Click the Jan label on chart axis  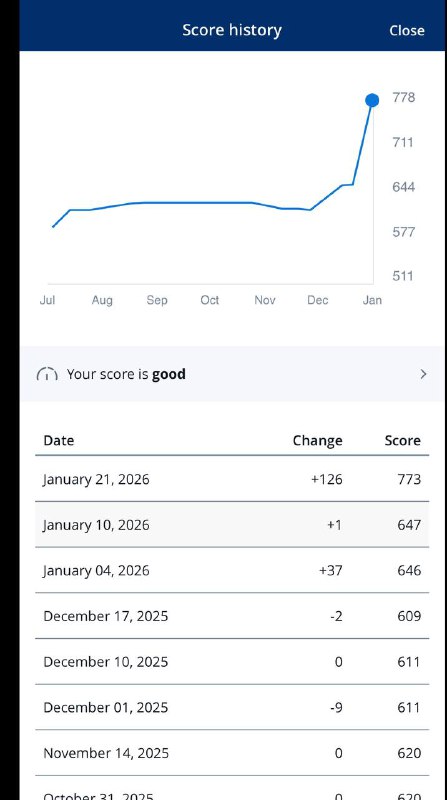[372, 300]
